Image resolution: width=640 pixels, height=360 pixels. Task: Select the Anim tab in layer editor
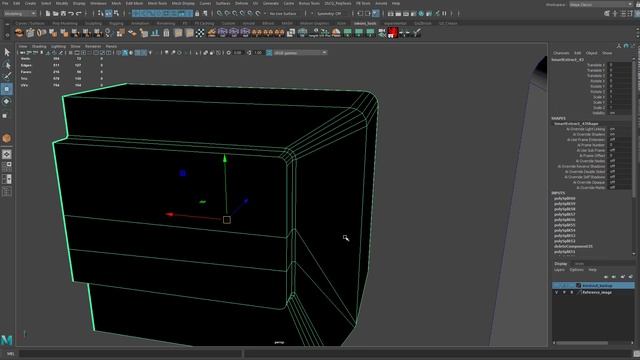(x=579, y=264)
